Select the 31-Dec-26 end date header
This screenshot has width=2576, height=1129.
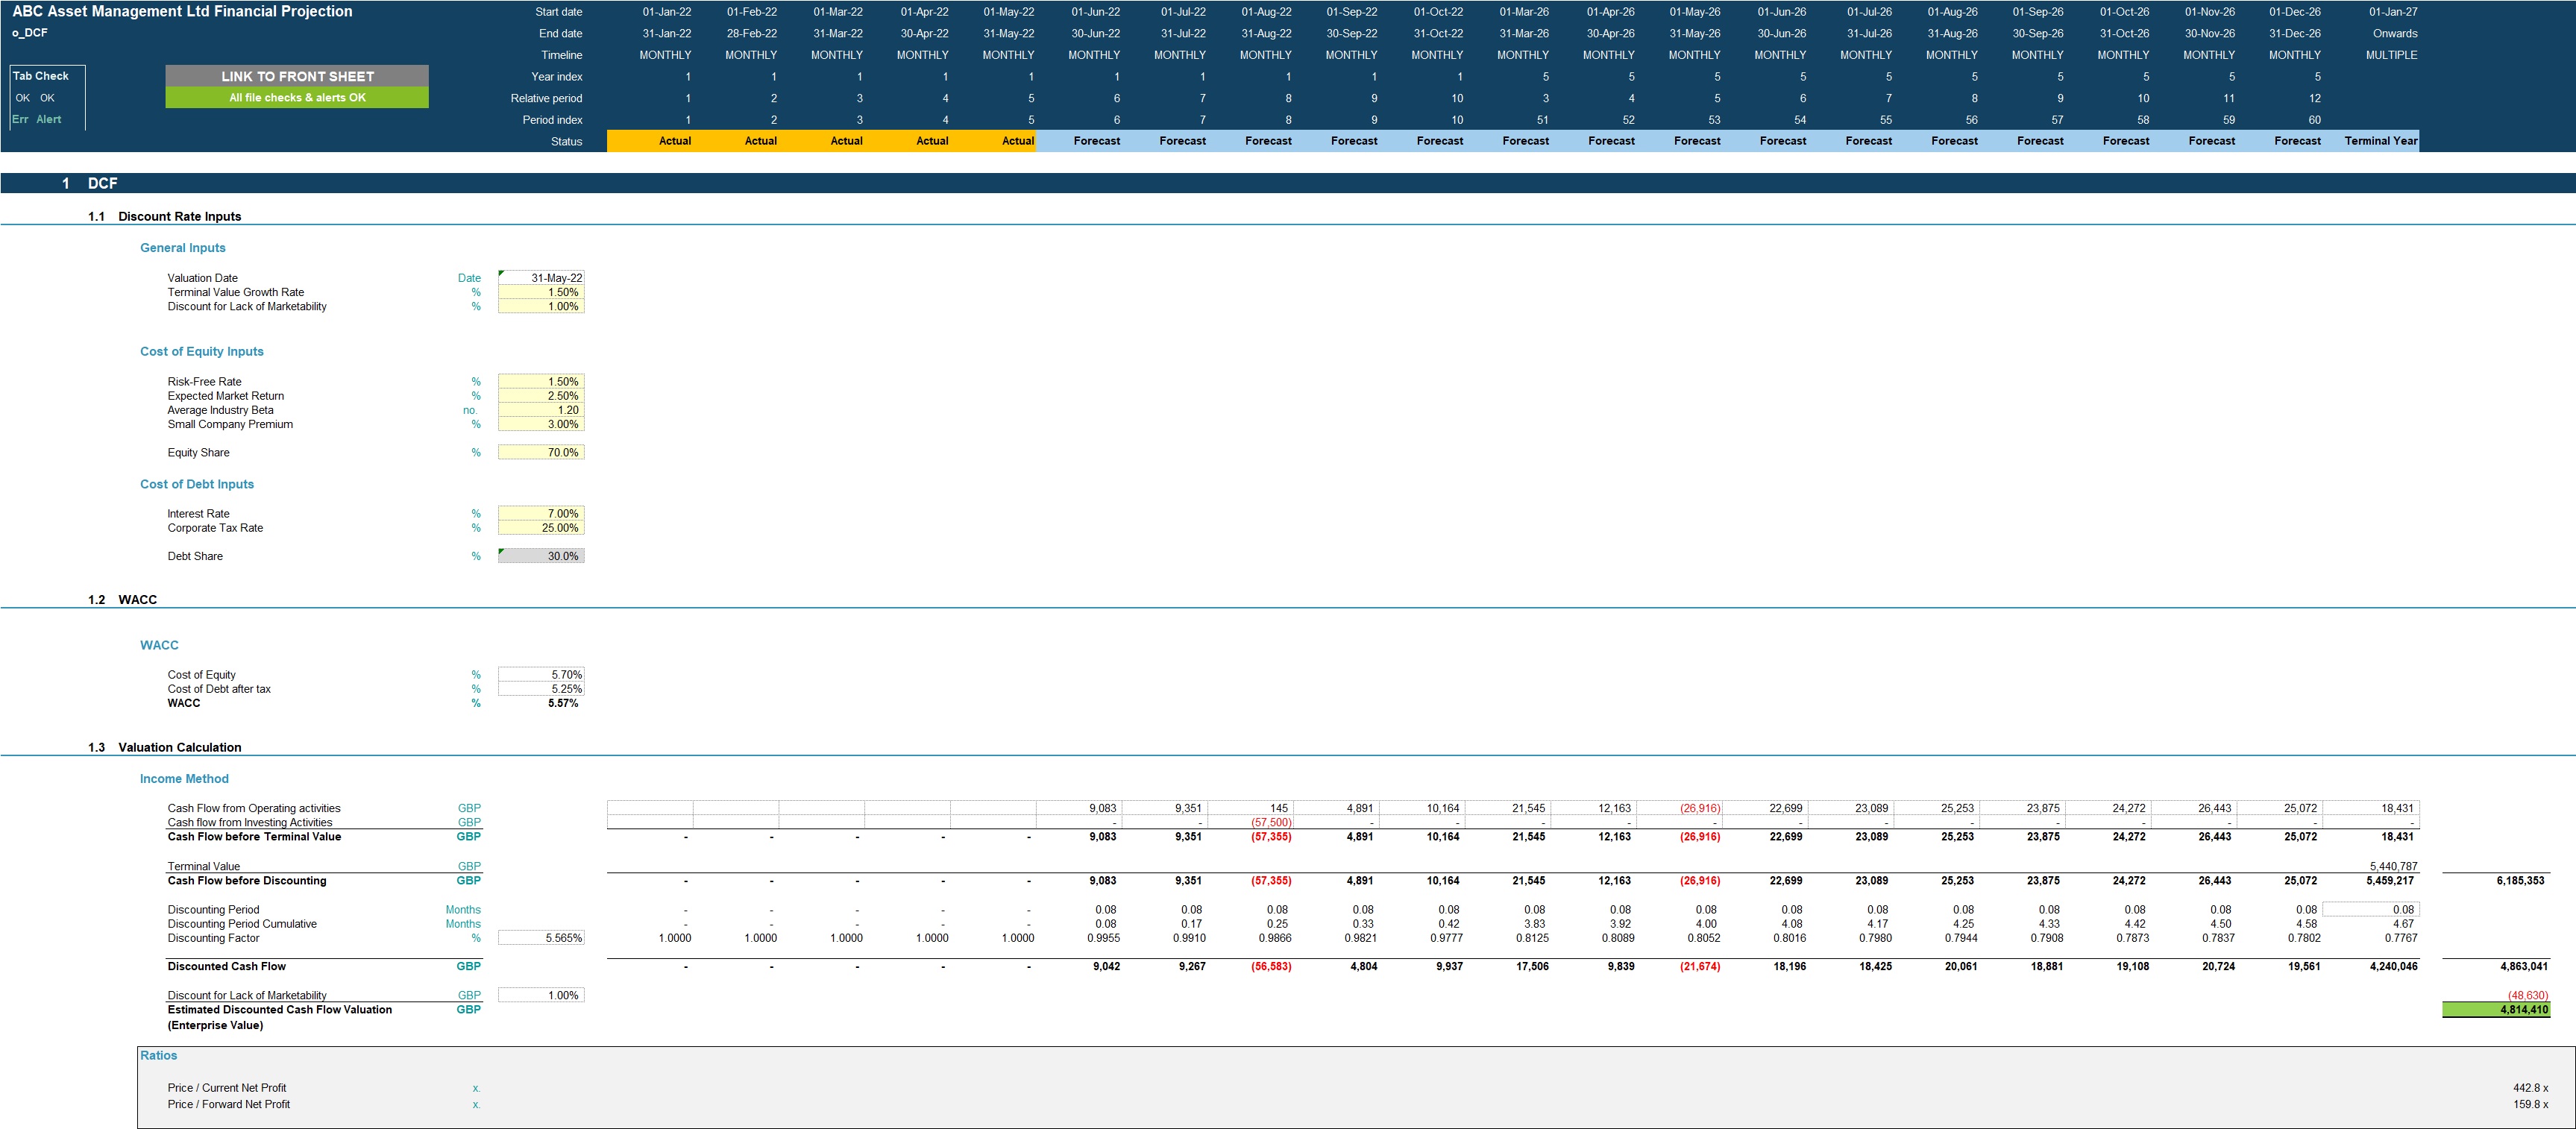(x=2294, y=33)
